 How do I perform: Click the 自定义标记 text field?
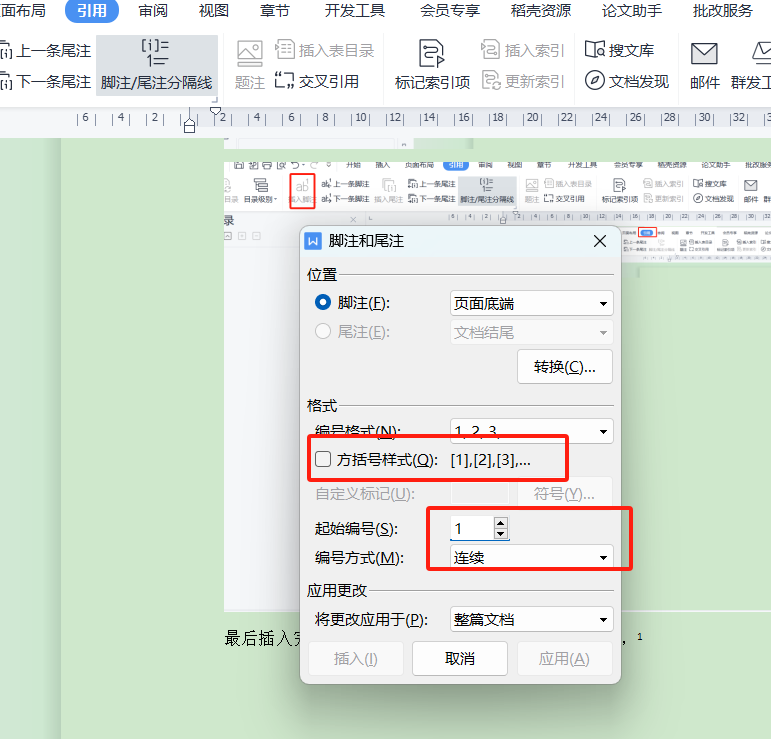[x=479, y=493]
